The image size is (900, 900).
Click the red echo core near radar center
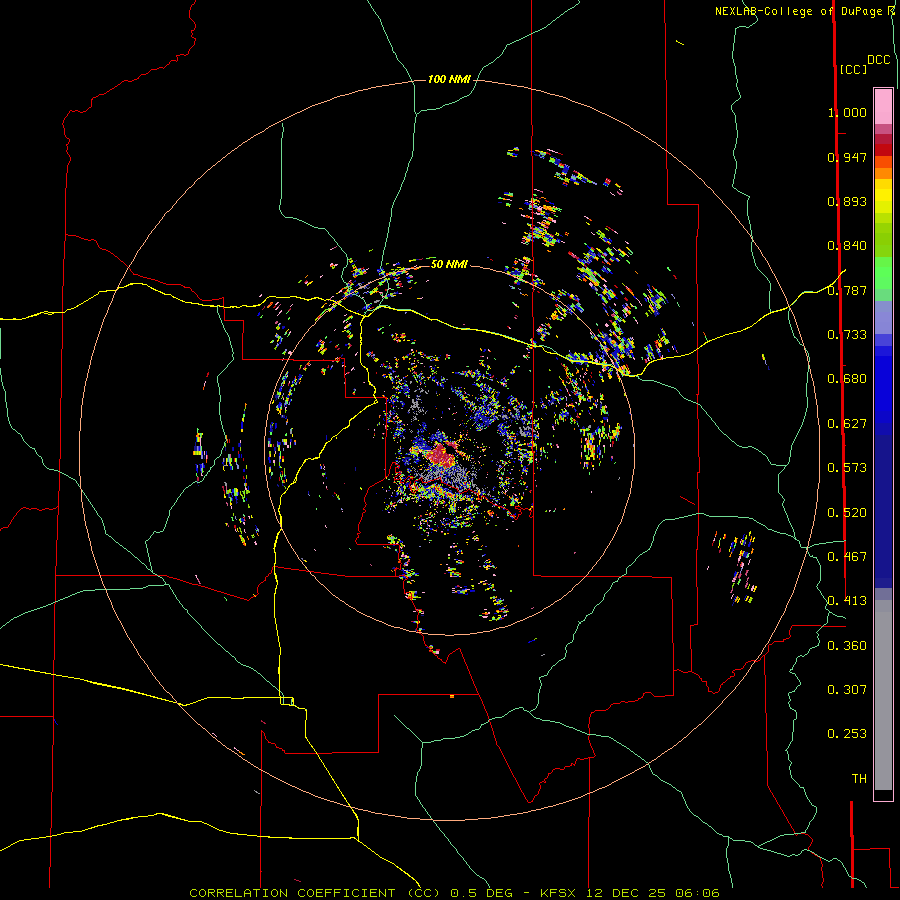[442, 454]
